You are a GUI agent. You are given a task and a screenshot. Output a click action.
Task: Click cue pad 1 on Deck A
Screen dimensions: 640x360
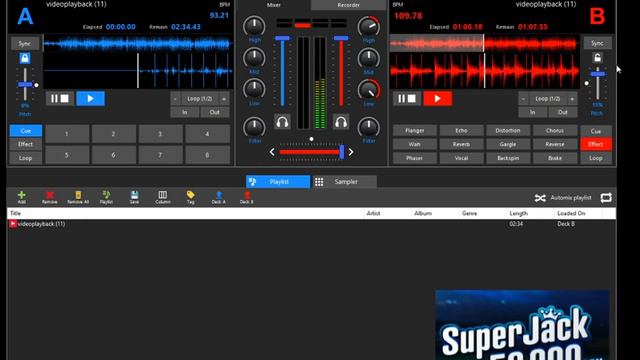(x=67, y=134)
